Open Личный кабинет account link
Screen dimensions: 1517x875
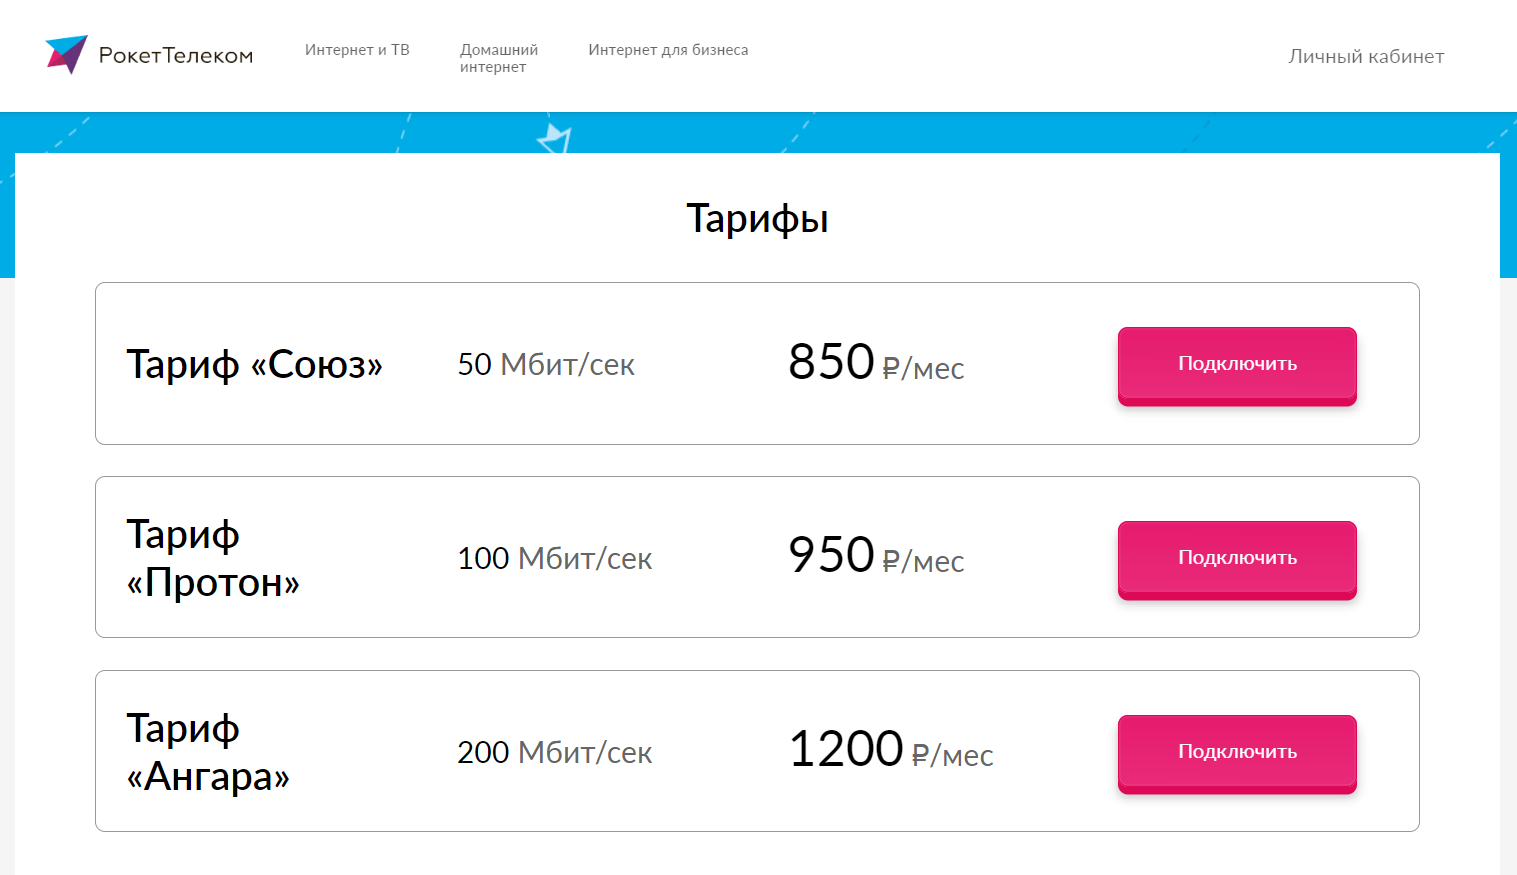point(1365,57)
